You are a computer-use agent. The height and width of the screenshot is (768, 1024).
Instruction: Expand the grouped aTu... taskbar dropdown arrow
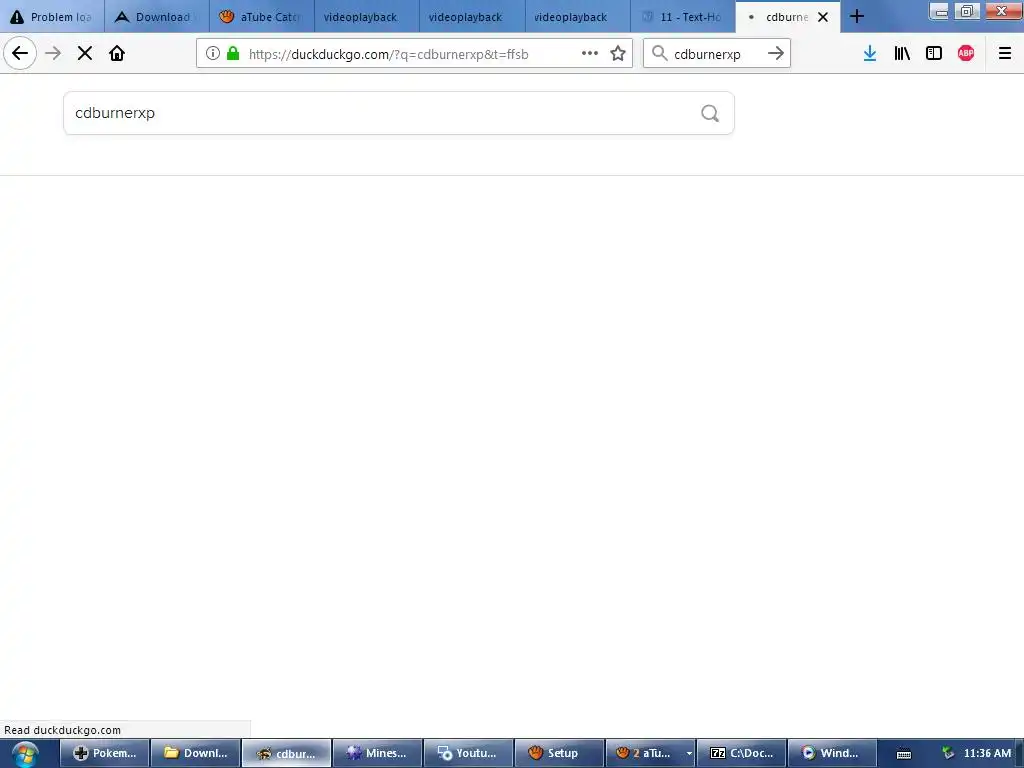(688, 753)
